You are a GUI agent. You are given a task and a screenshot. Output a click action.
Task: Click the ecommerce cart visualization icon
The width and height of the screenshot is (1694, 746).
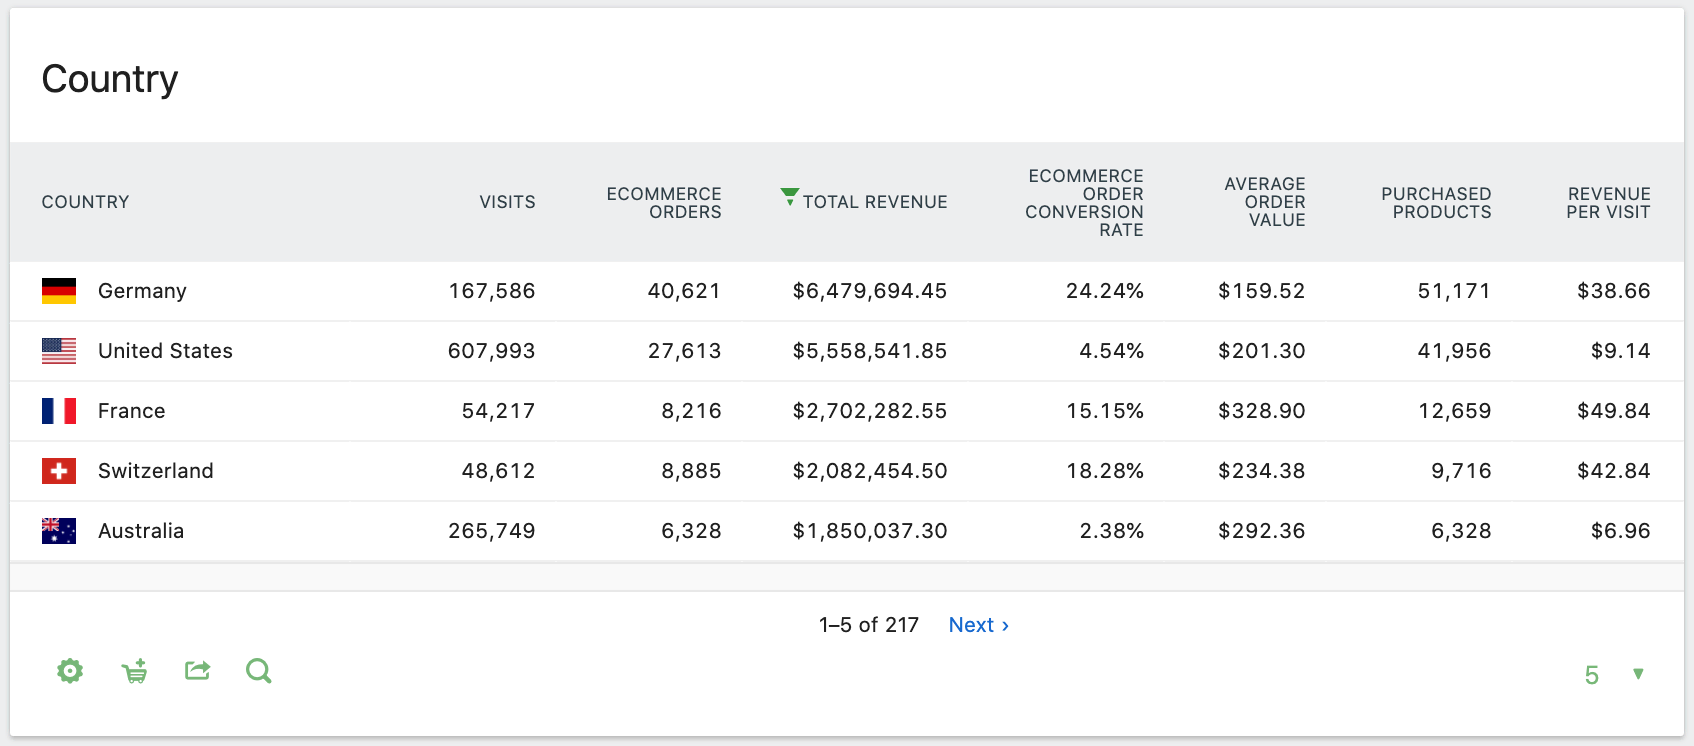pos(134,671)
